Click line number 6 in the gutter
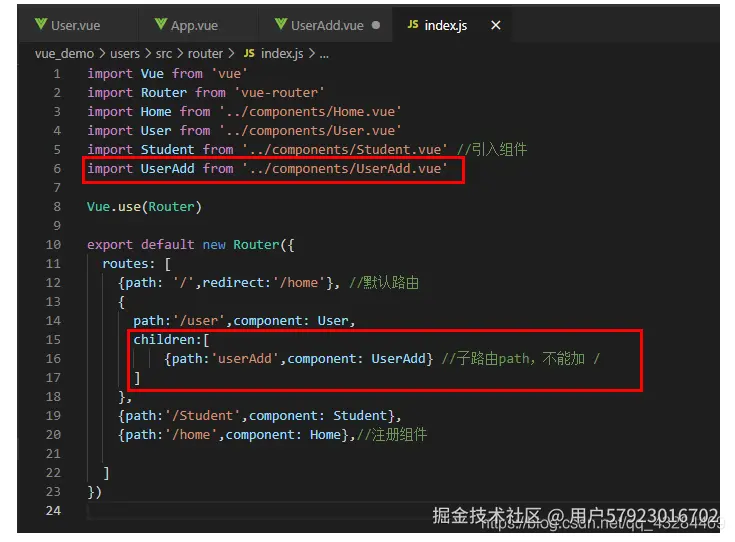 point(57,169)
